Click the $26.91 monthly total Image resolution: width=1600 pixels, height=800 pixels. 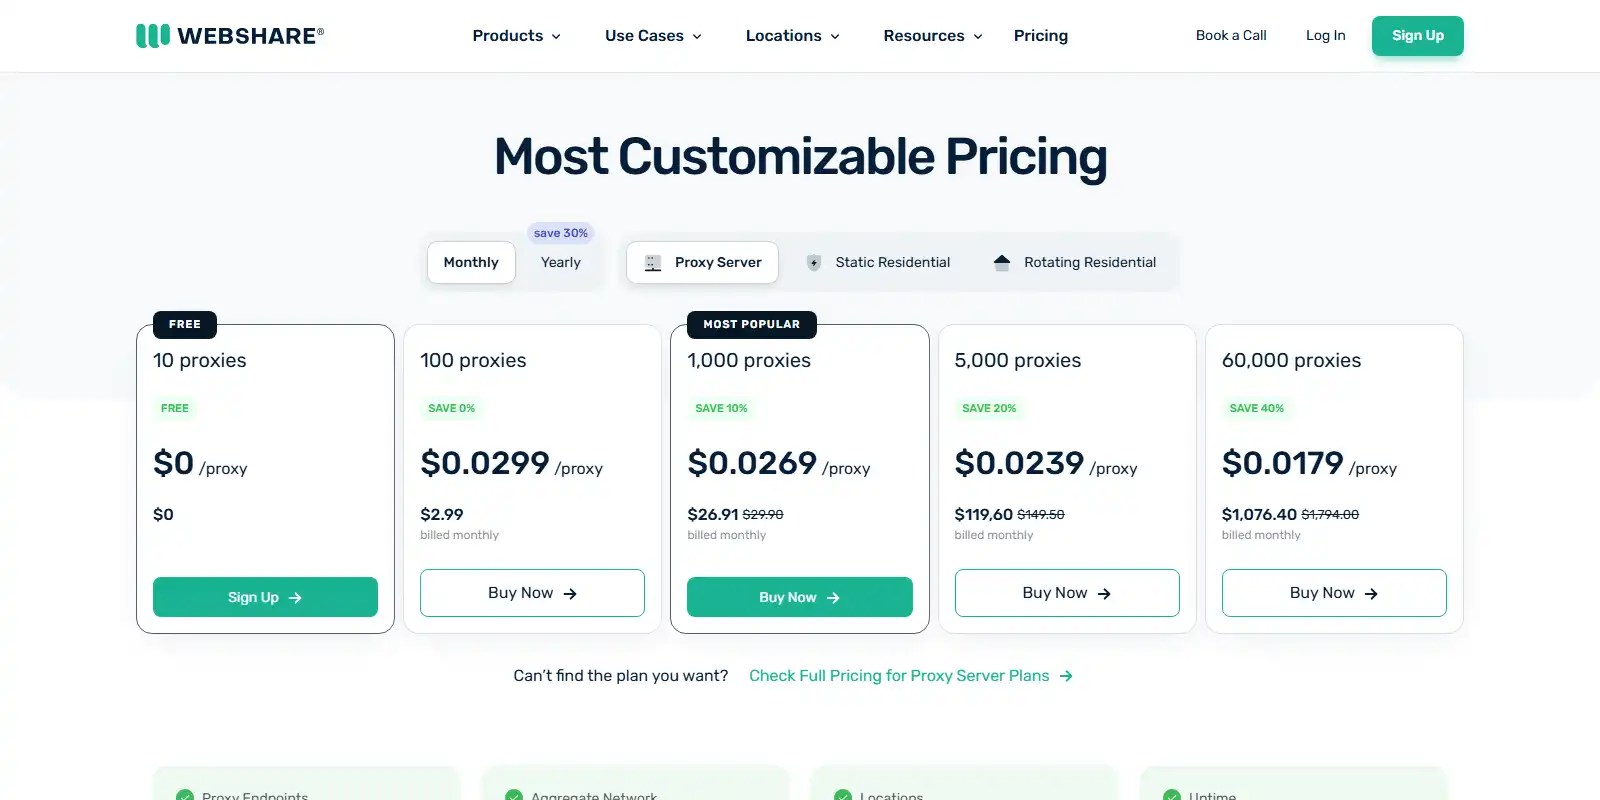pos(713,515)
